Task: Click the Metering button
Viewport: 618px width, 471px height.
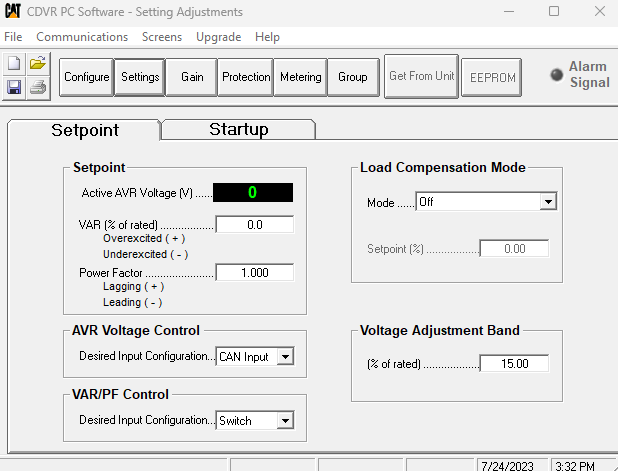Action: click(300, 77)
